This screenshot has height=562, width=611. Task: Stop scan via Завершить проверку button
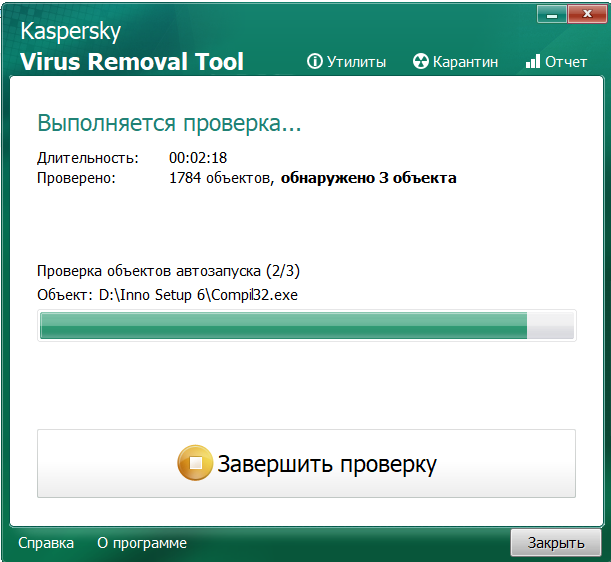306,463
